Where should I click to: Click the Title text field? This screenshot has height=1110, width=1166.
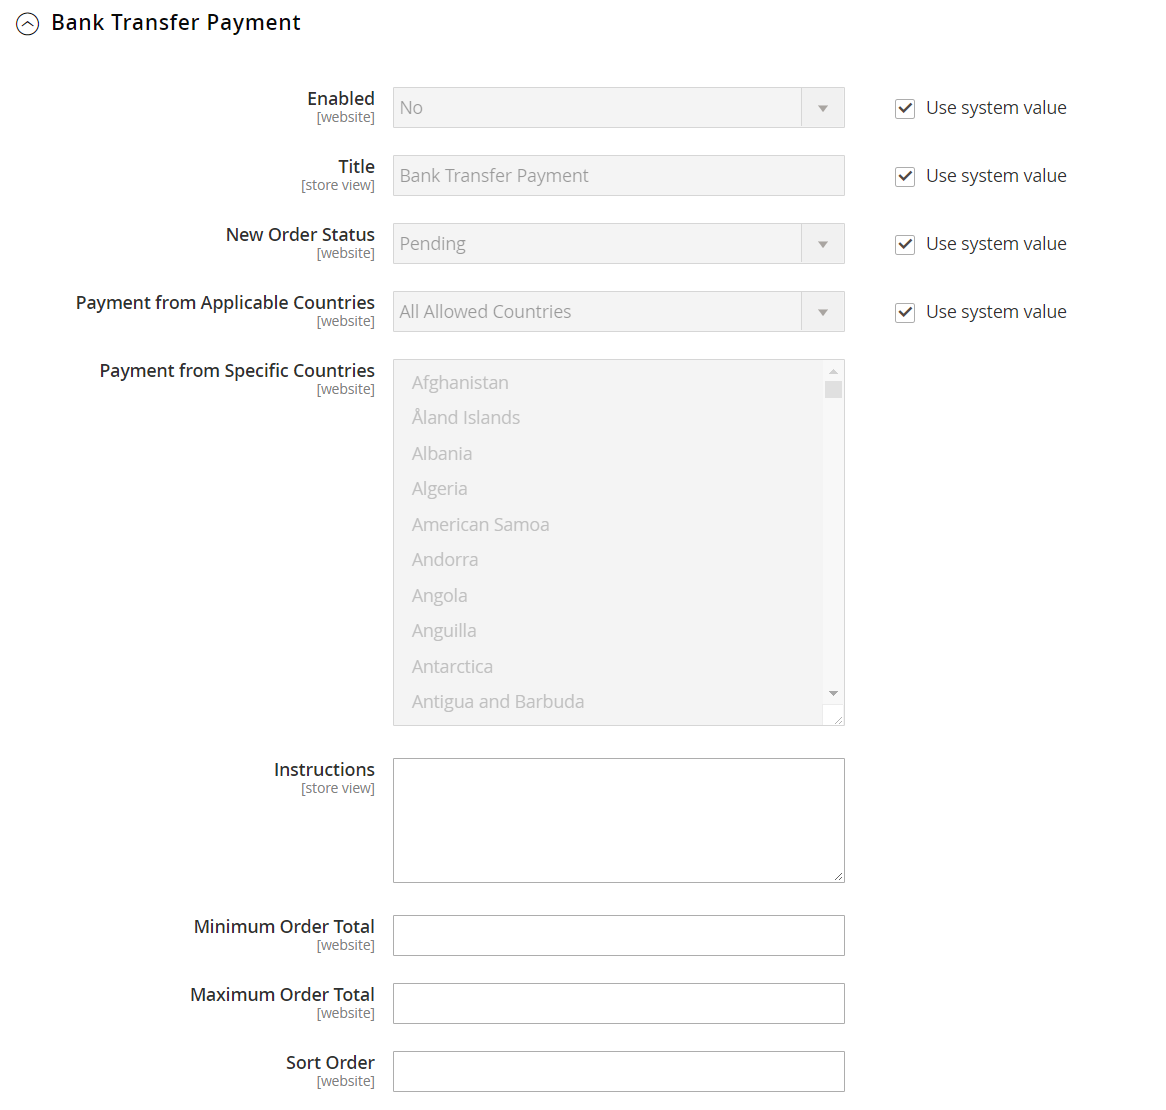[618, 176]
